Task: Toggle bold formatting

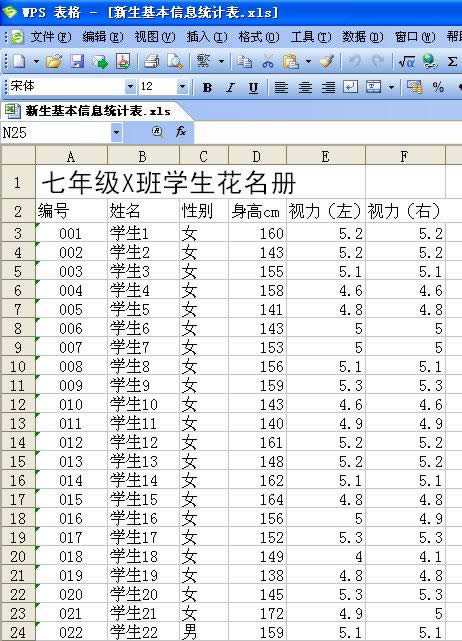Action: click(x=207, y=87)
